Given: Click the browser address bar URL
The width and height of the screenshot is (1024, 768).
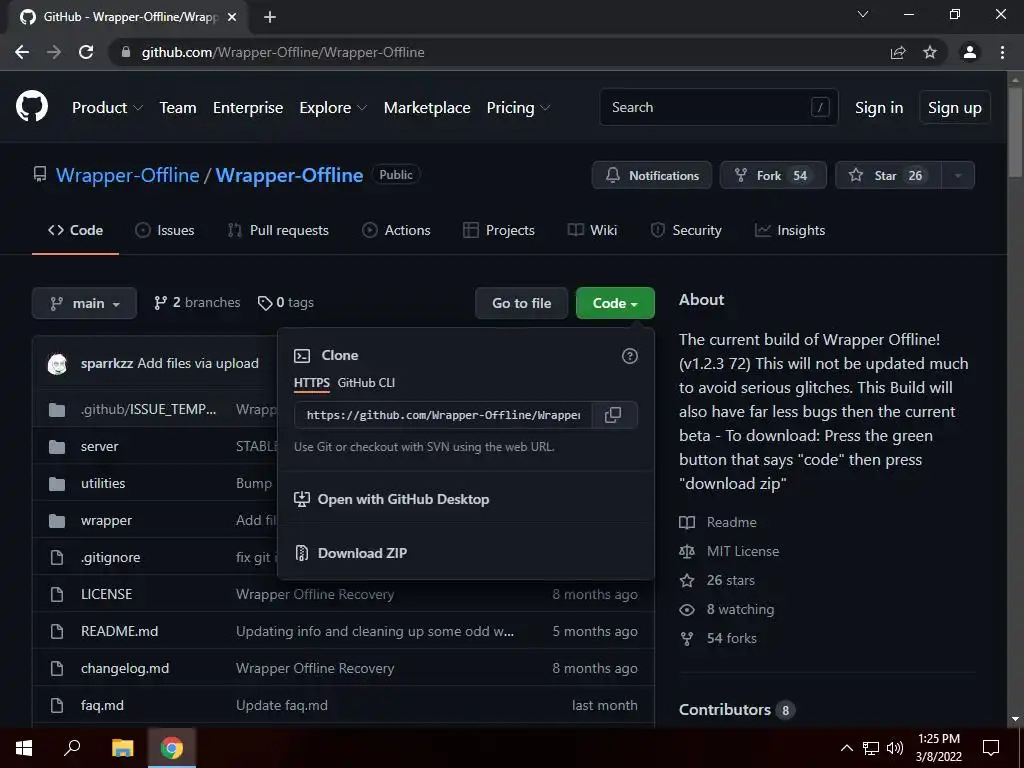Looking at the screenshot, I should click(283, 52).
